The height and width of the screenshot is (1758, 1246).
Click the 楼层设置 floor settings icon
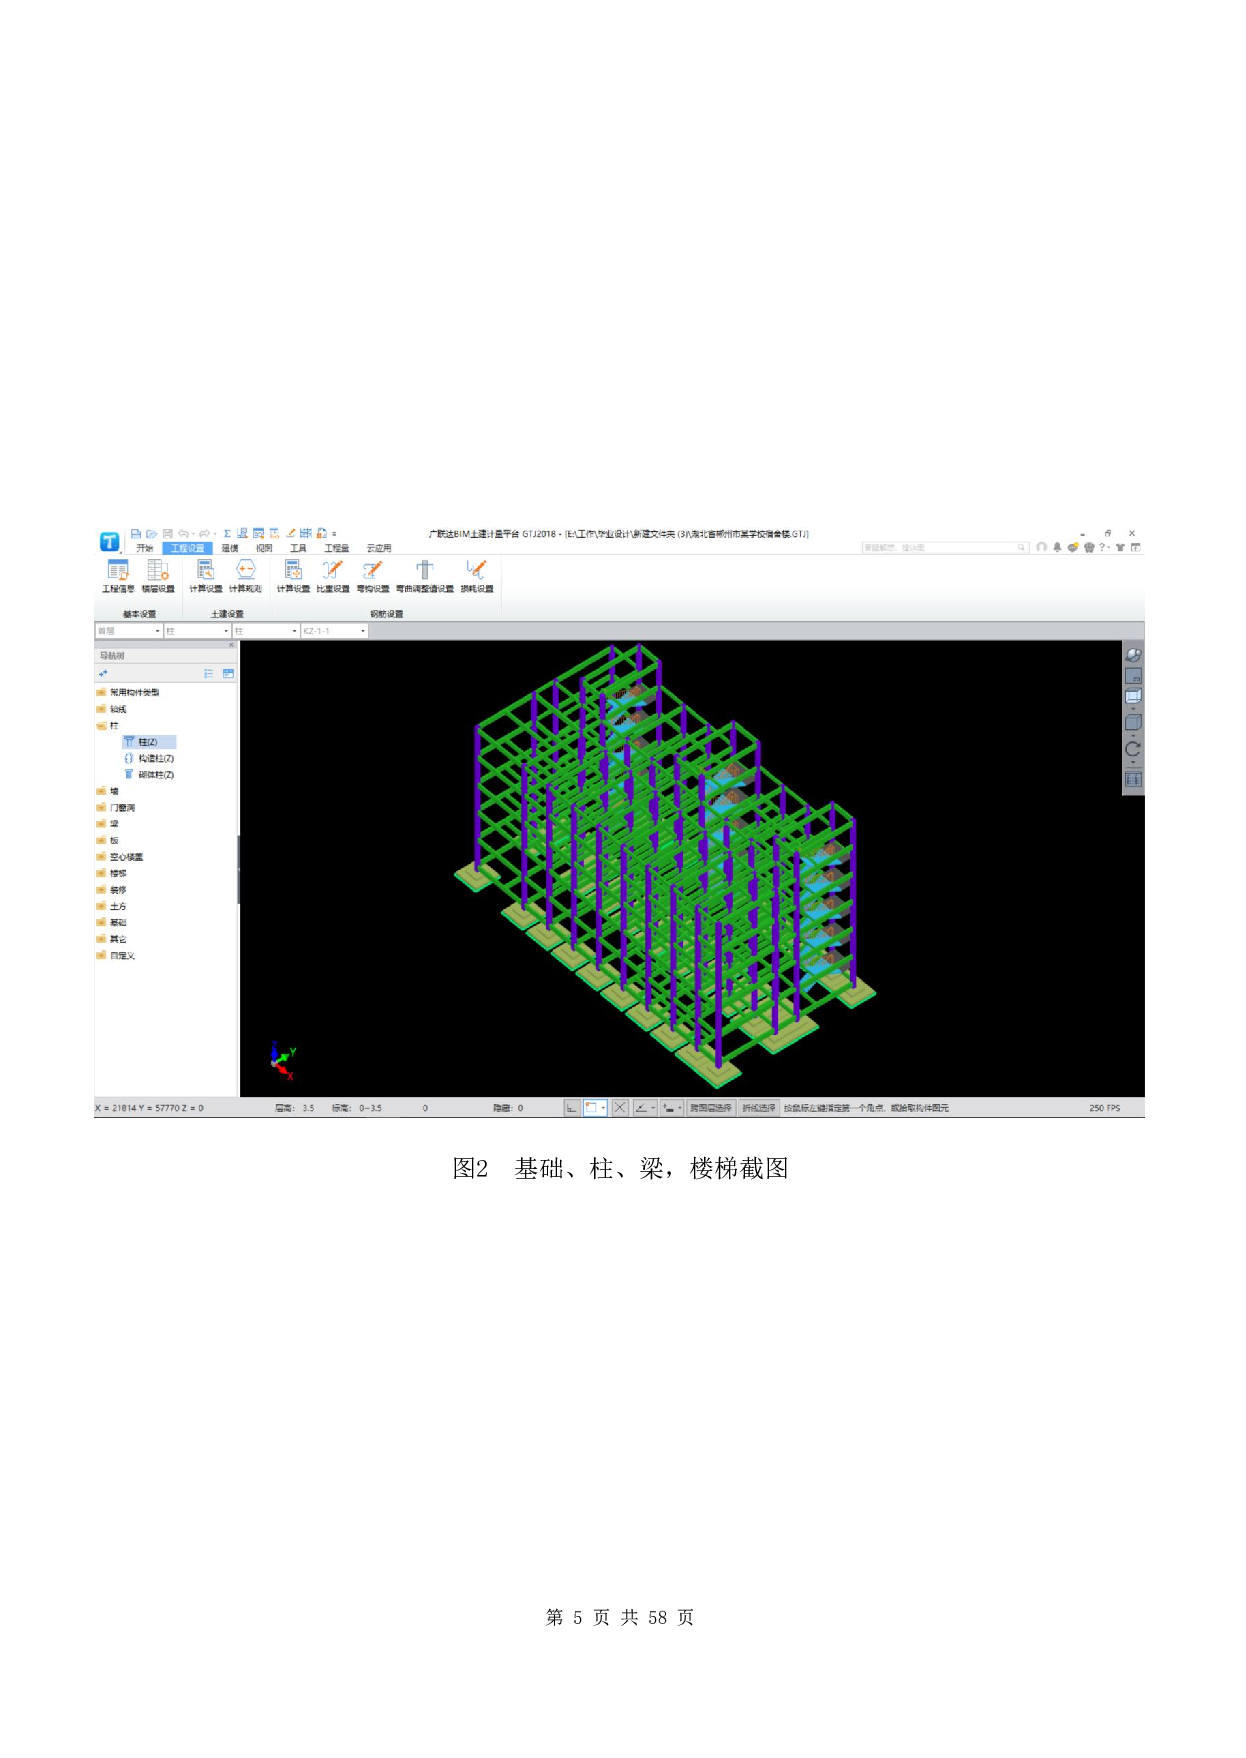158,575
